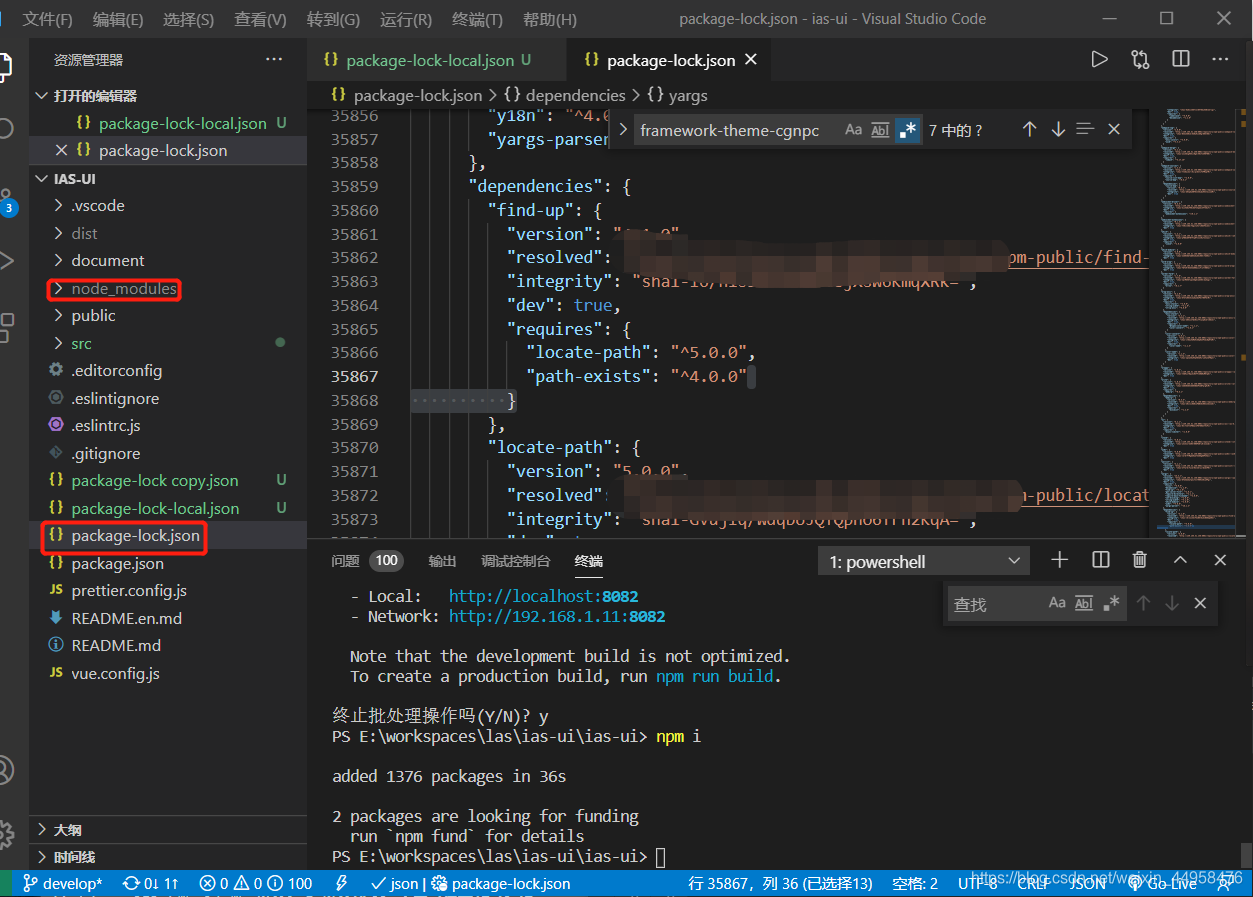Image resolution: width=1253 pixels, height=897 pixels.
Task: Maximize the panel with up chevron
Action: [x=1180, y=560]
